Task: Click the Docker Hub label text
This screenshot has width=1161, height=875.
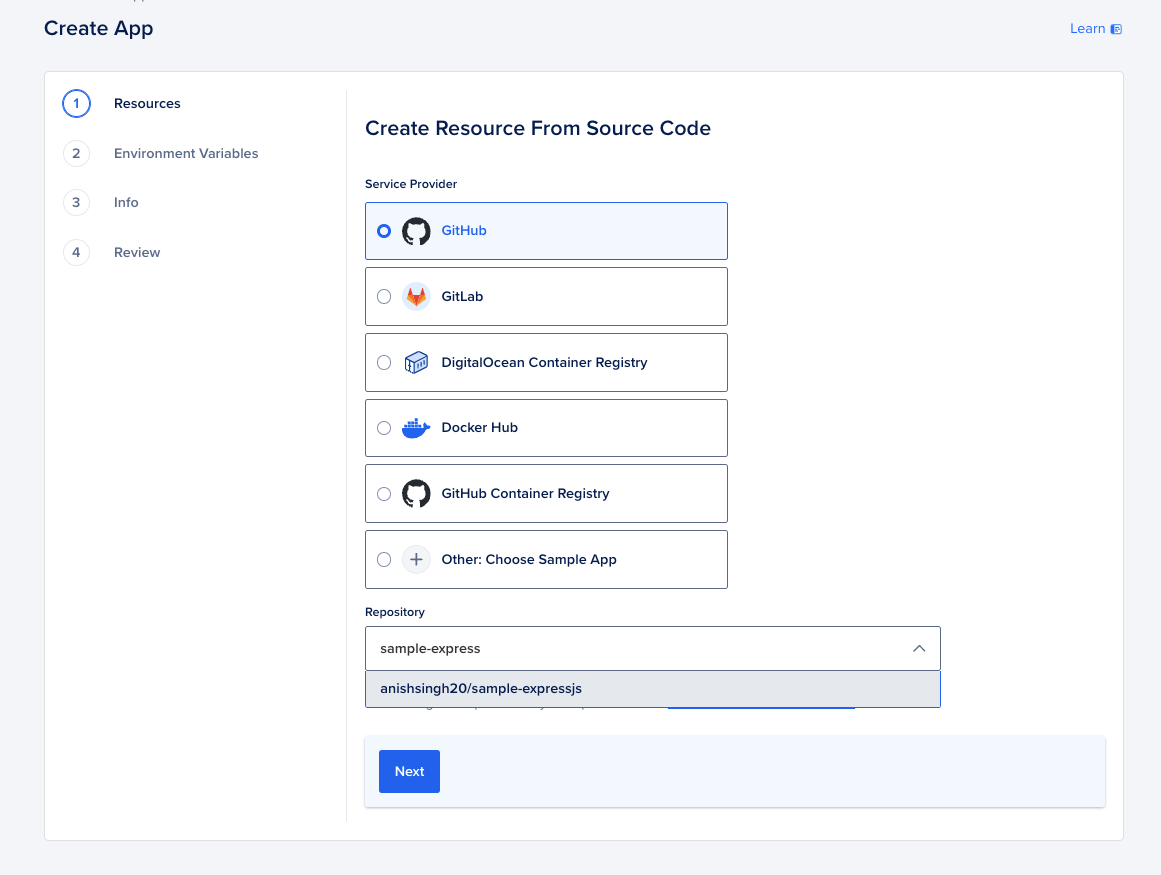Action: [x=479, y=427]
